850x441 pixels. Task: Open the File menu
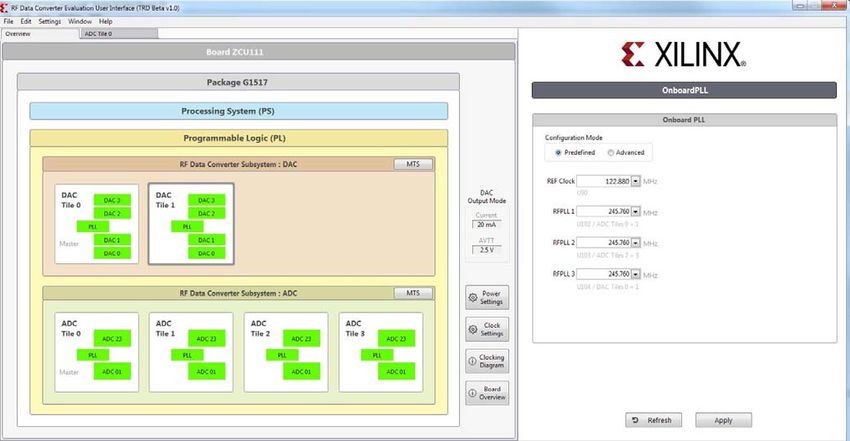point(9,22)
